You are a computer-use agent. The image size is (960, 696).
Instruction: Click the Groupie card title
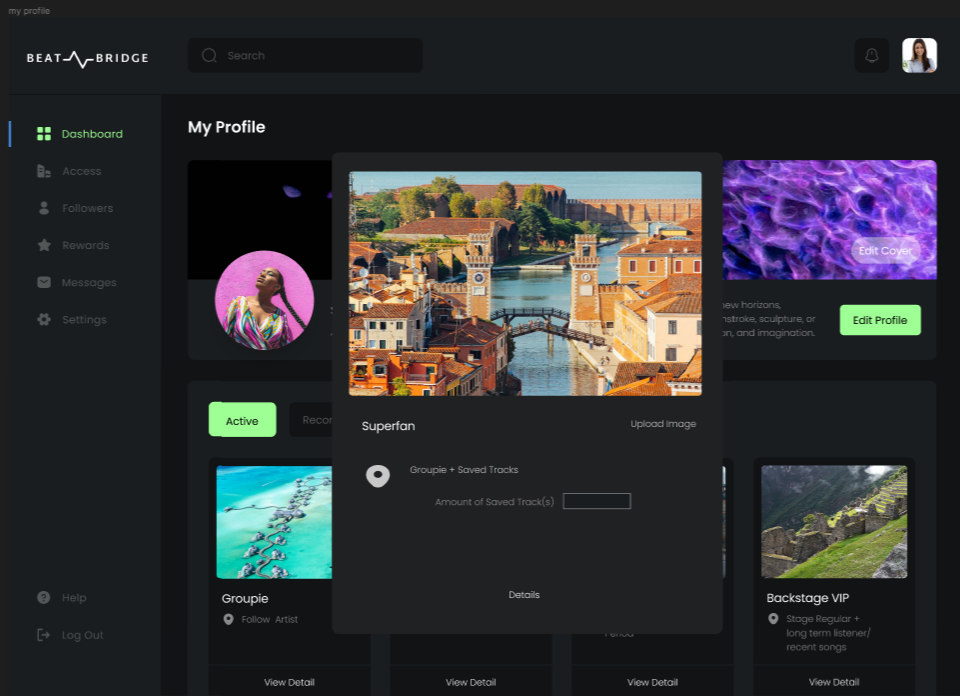(x=245, y=599)
